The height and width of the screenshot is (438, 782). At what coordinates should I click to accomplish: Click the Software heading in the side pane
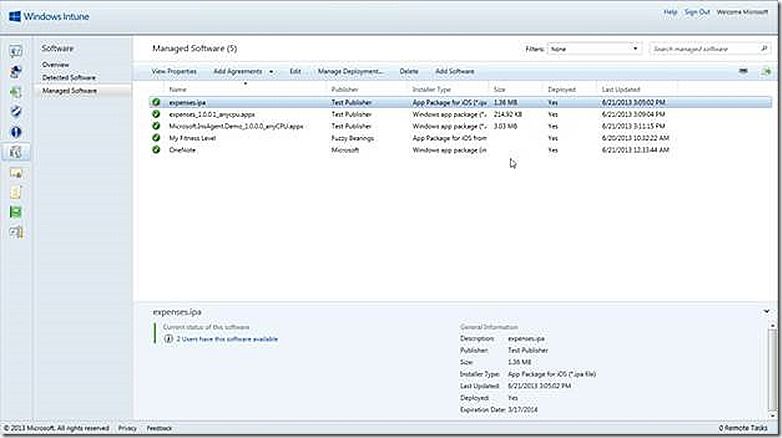tap(57, 48)
